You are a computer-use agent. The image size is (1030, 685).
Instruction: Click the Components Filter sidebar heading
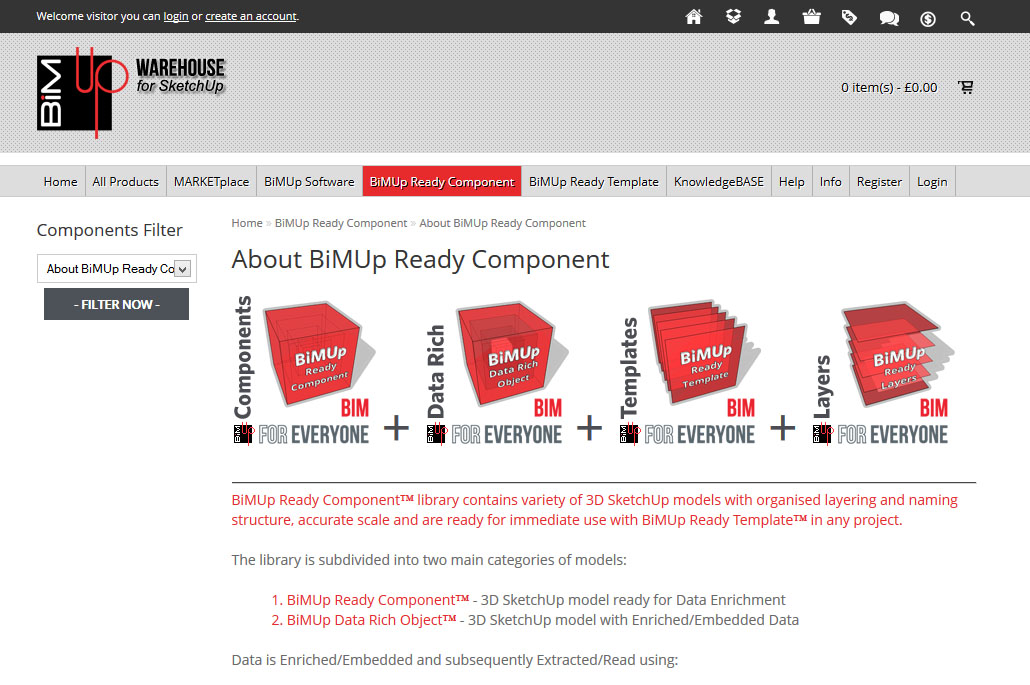110,231
